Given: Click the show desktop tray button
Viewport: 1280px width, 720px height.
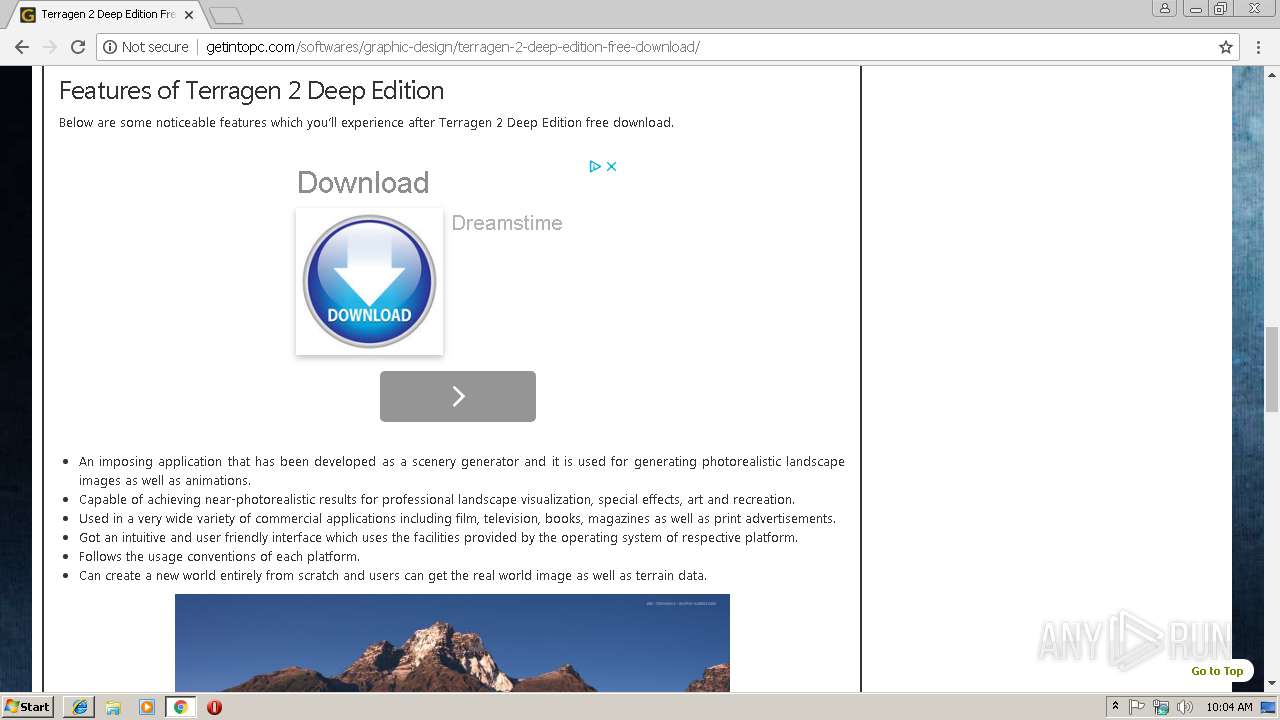Looking at the screenshot, I should pos(1269,707).
